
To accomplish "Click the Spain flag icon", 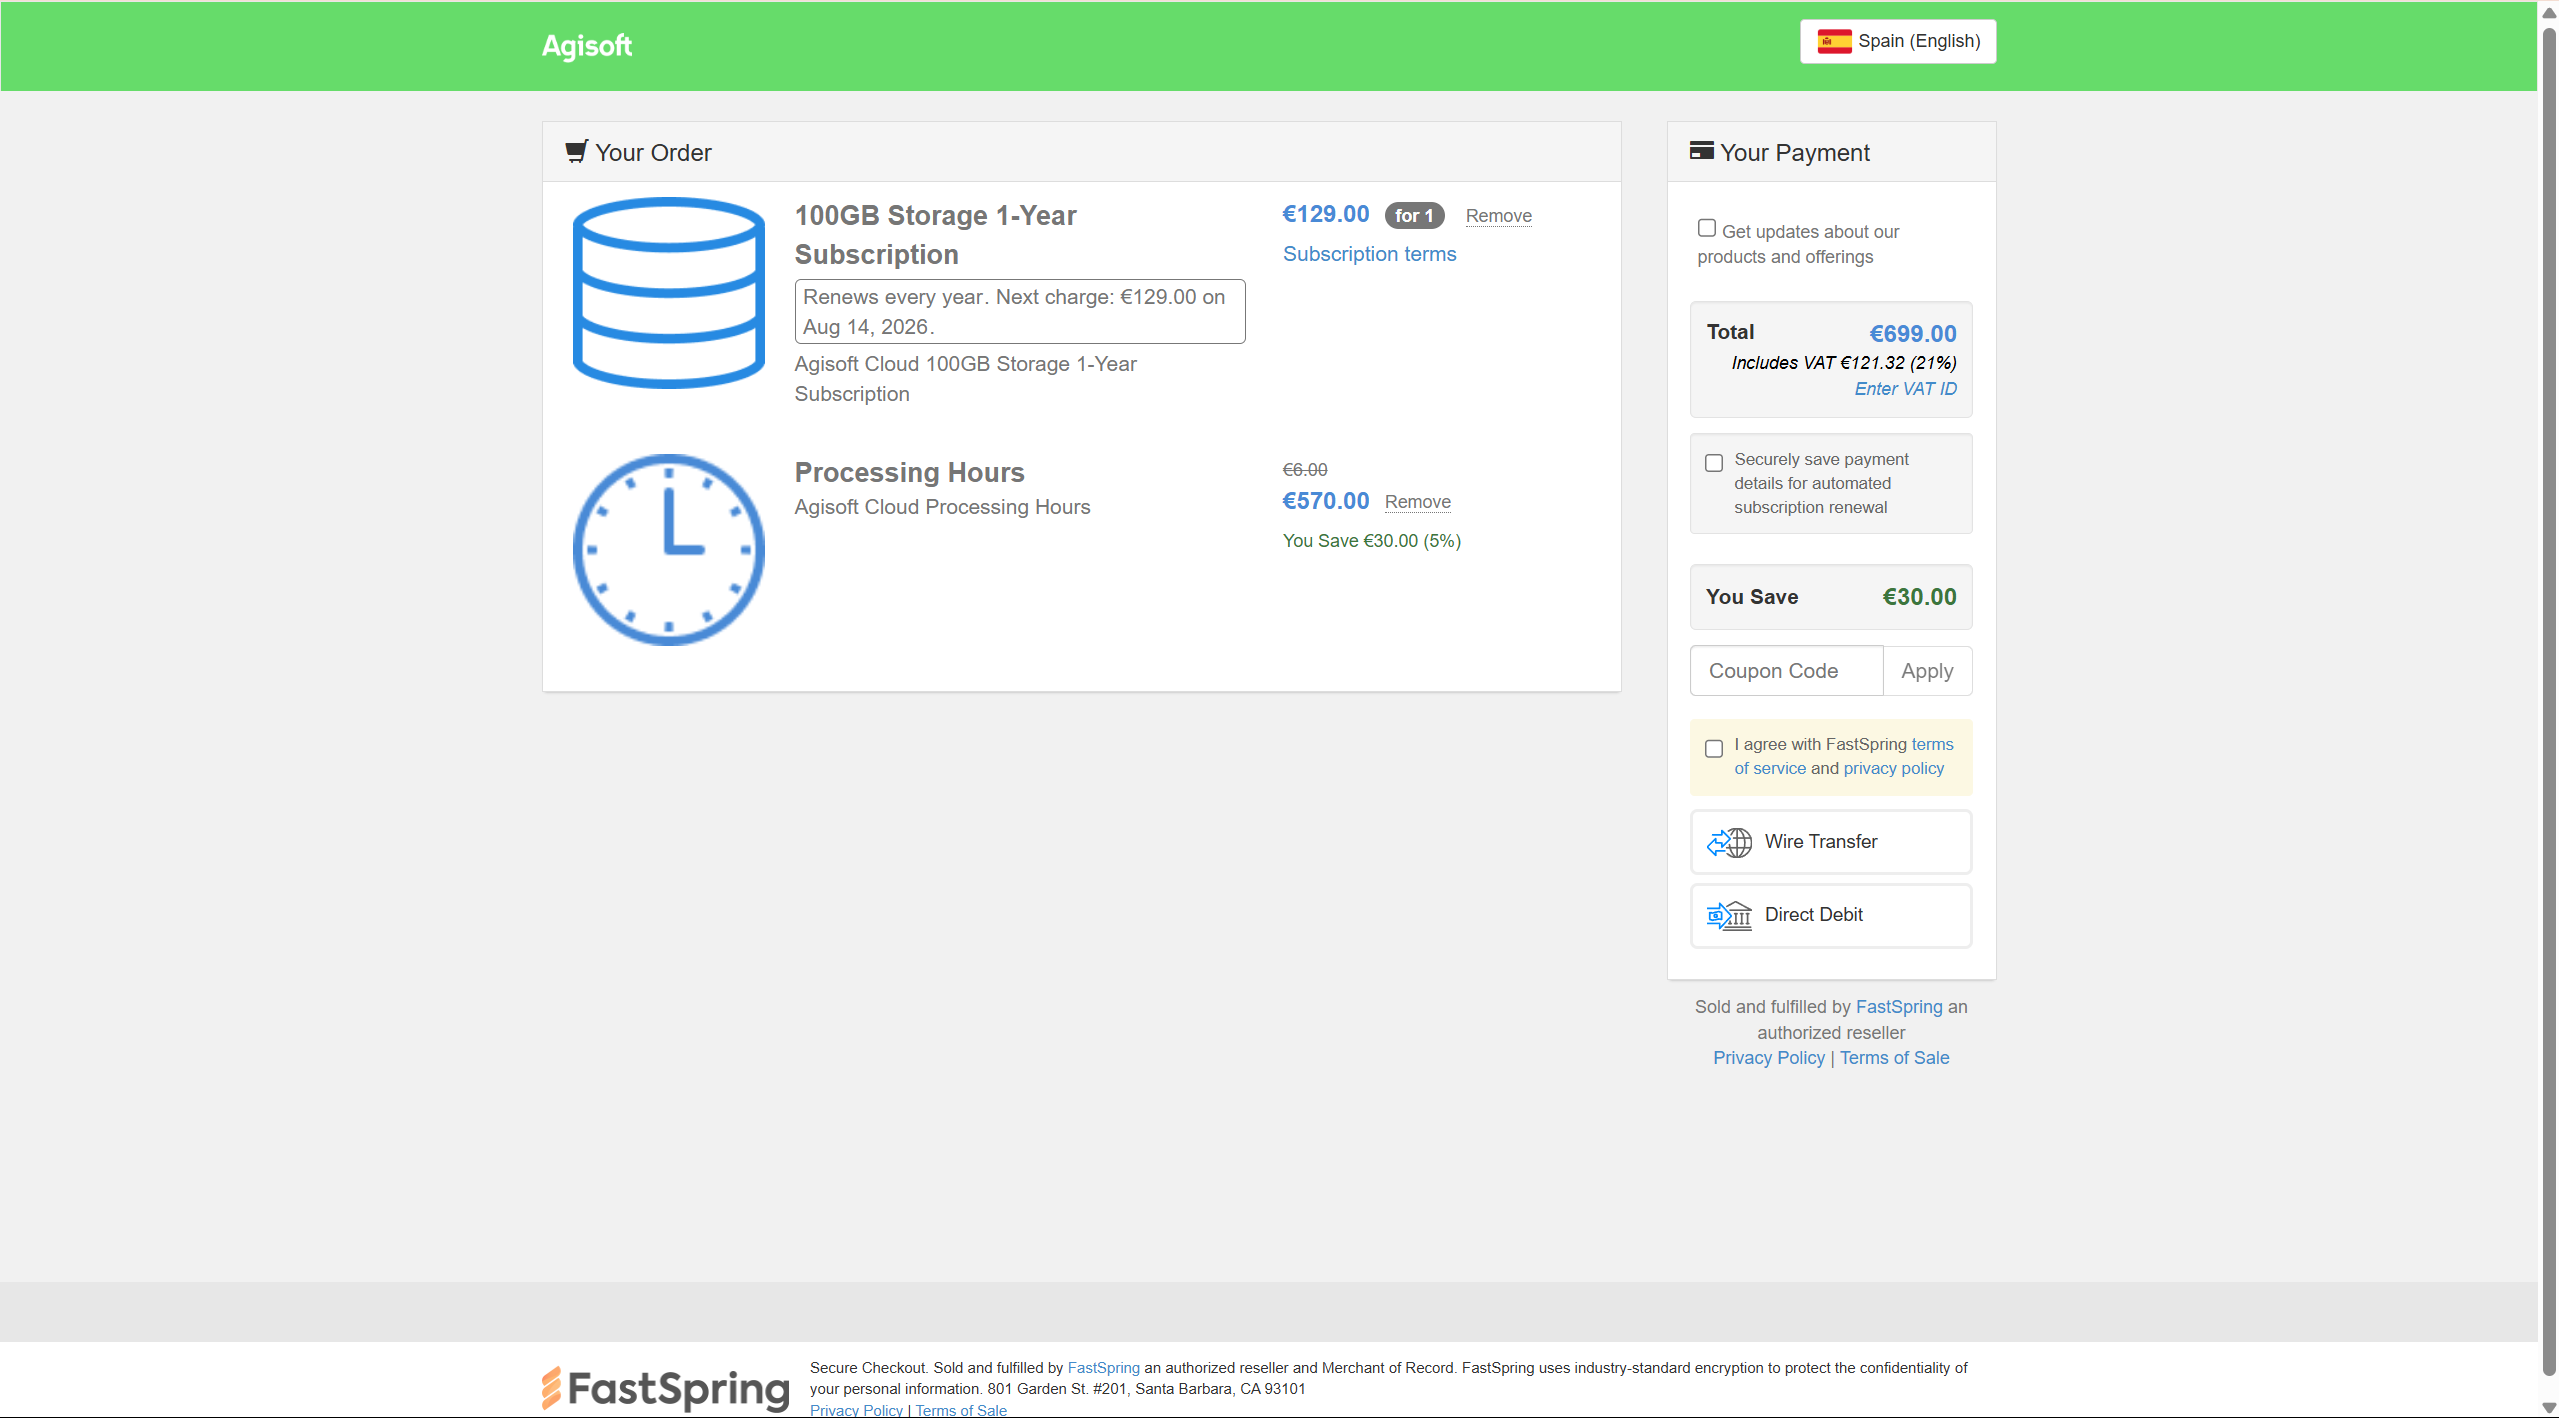I will [x=1833, y=41].
